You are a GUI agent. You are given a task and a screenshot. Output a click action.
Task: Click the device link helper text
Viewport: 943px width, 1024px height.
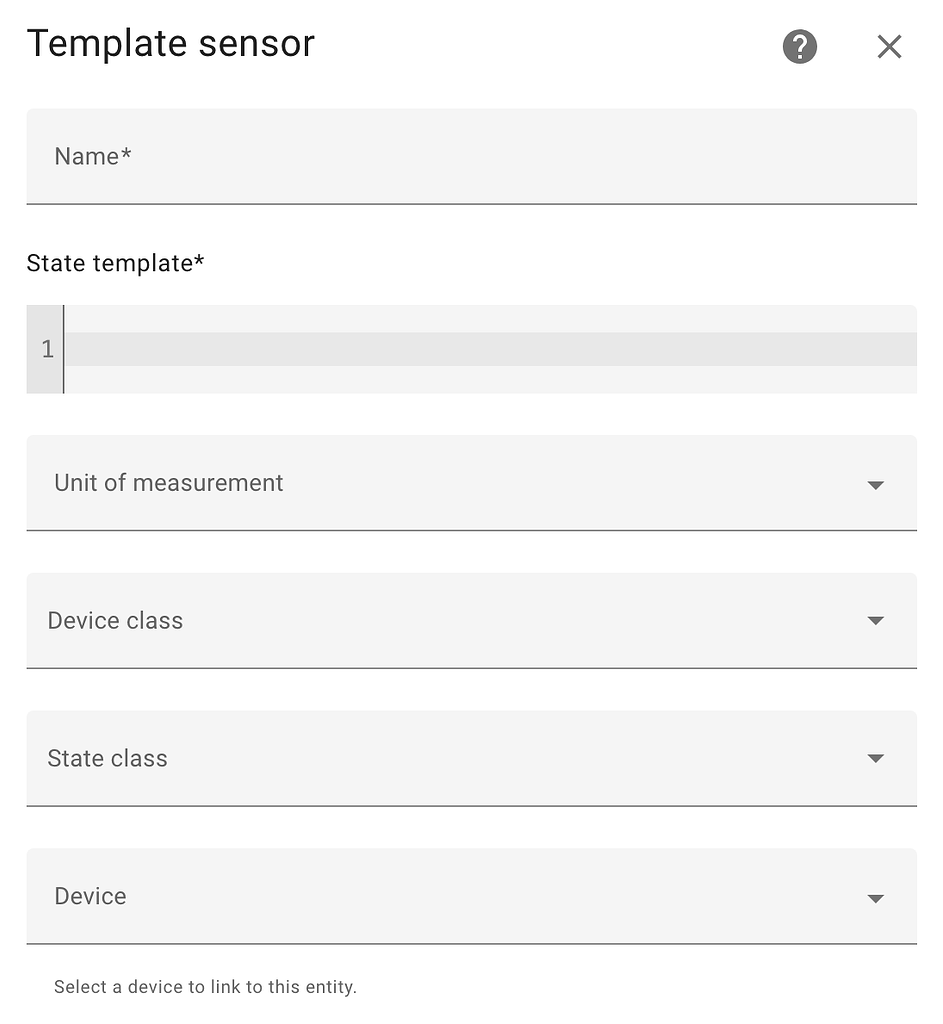click(x=205, y=987)
